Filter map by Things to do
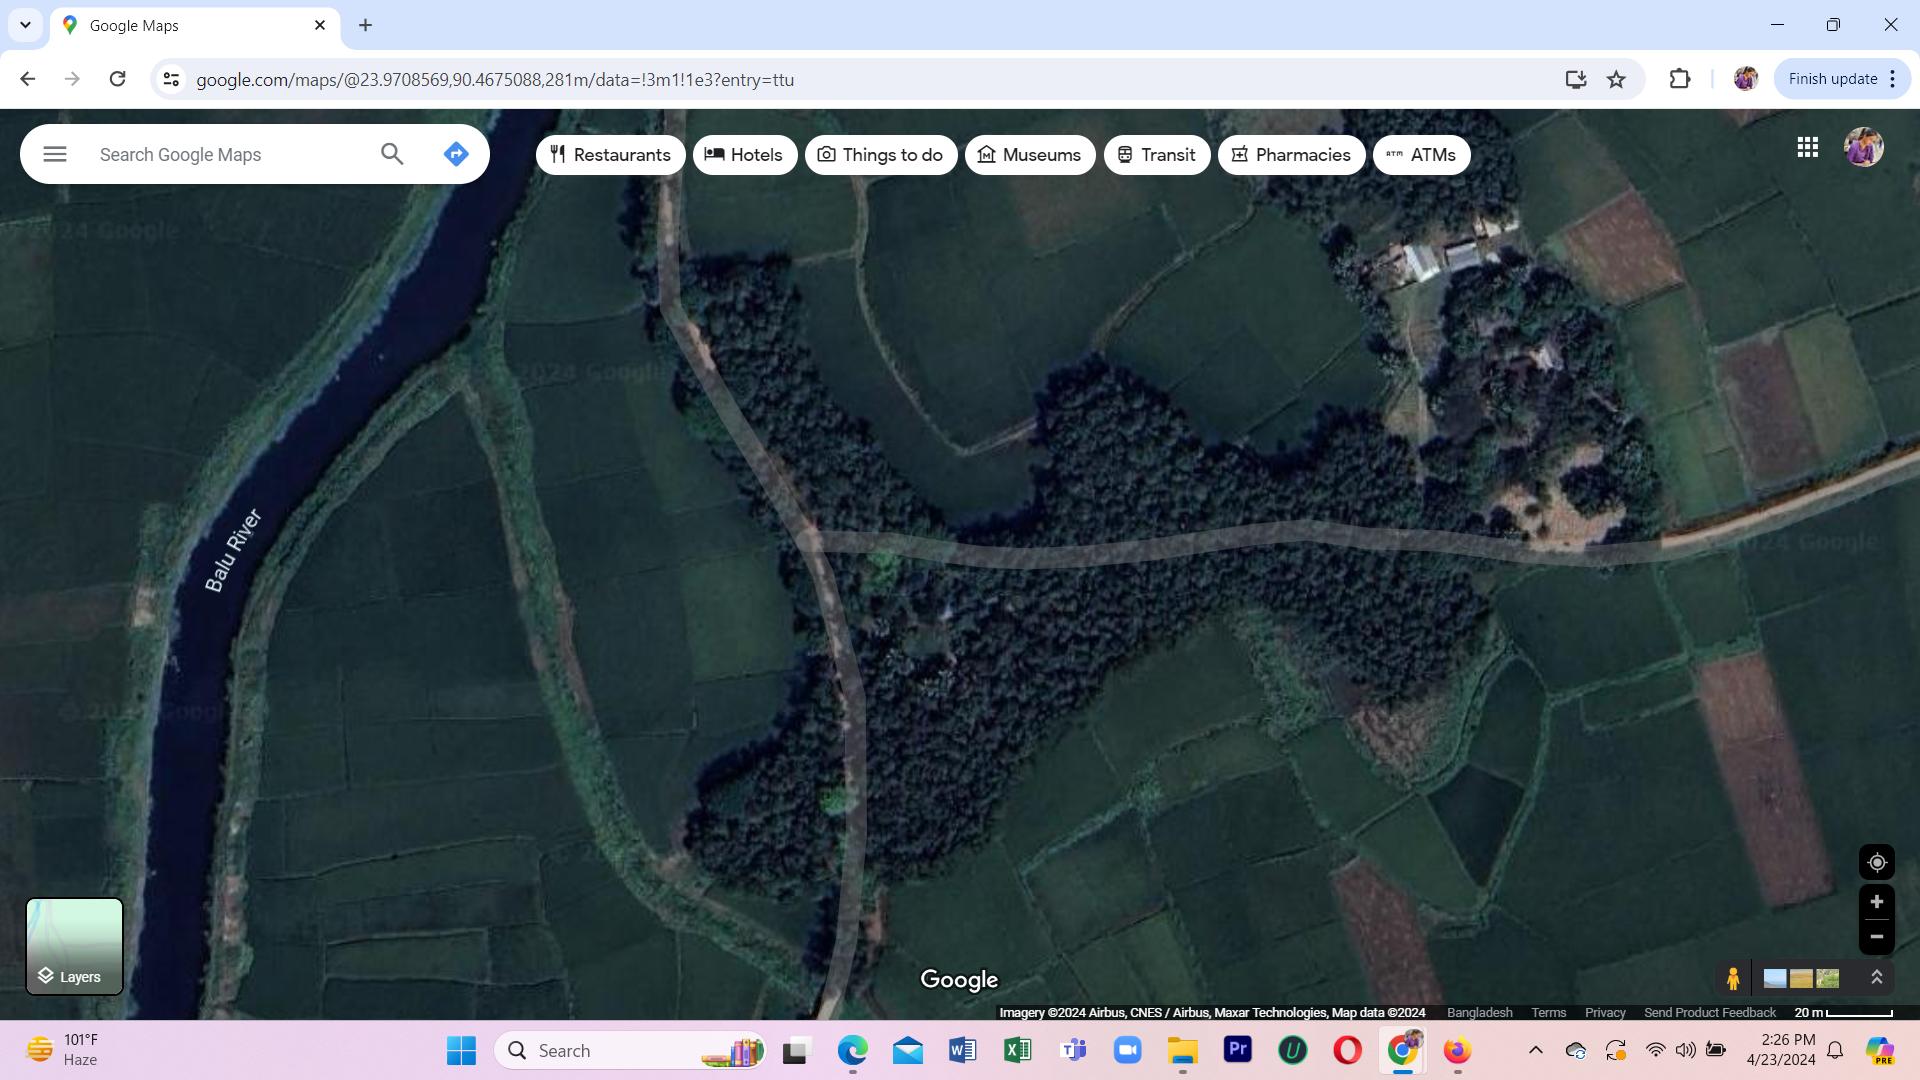The image size is (1920, 1080). (881, 155)
